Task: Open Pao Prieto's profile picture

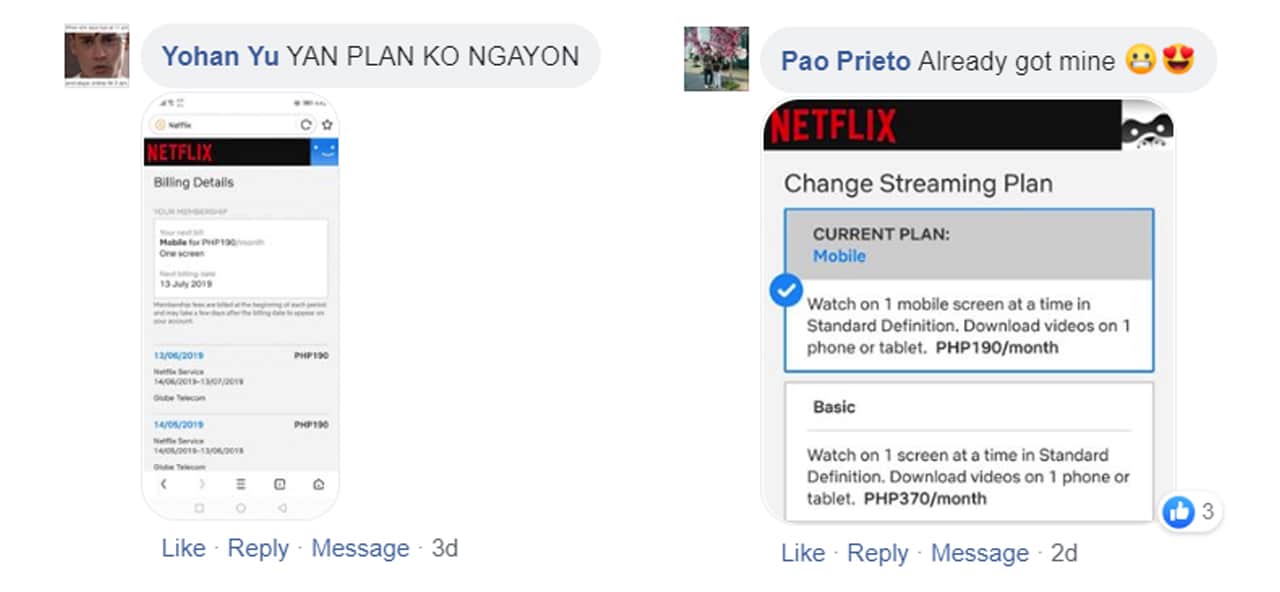Action: point(716,59)
